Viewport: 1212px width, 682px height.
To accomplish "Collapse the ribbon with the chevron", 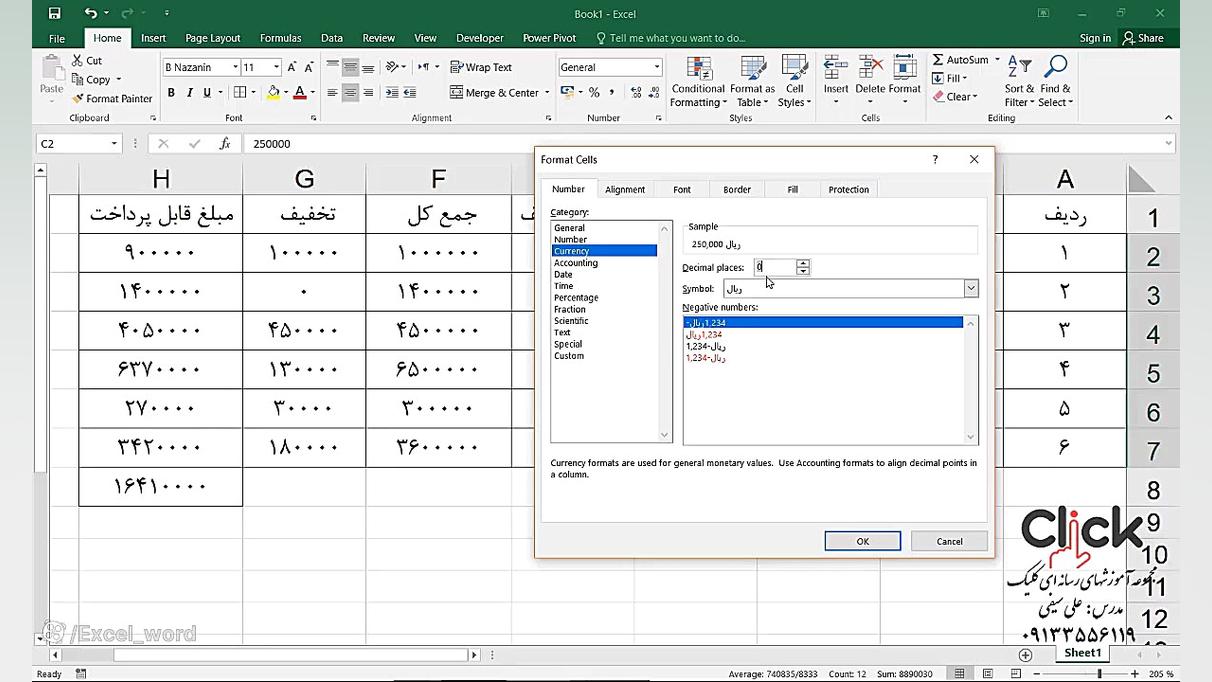I will click(x=1168, y=118).
